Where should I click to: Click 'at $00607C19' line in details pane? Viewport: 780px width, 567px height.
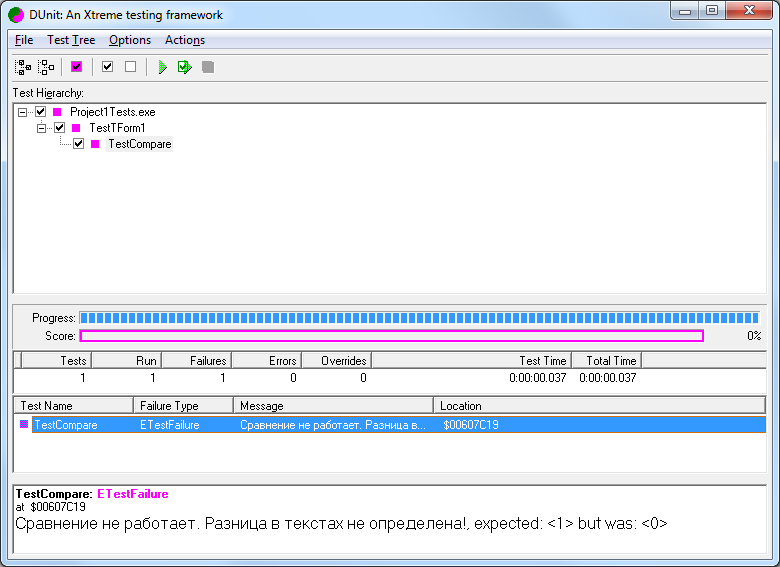click(51, 507)
